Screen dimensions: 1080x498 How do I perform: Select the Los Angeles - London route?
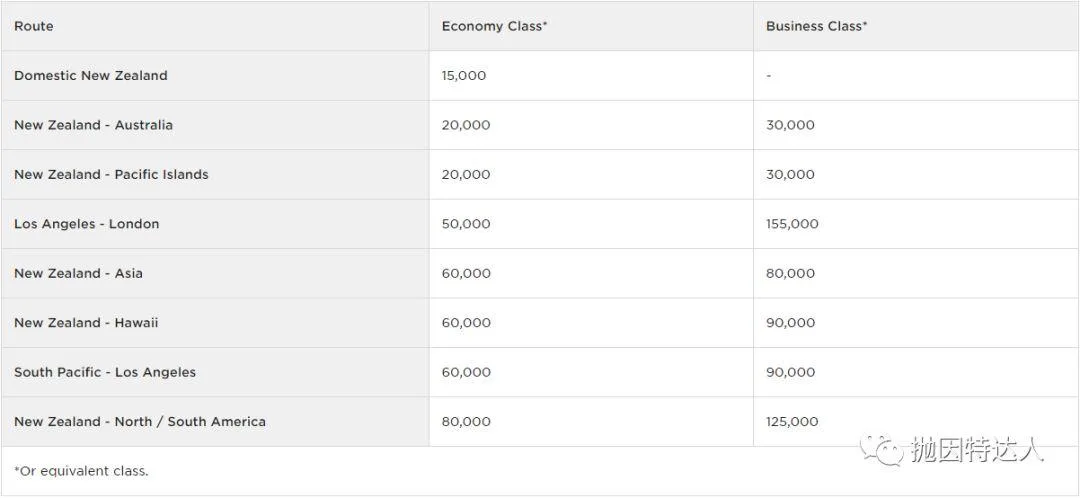click(86, 224)
